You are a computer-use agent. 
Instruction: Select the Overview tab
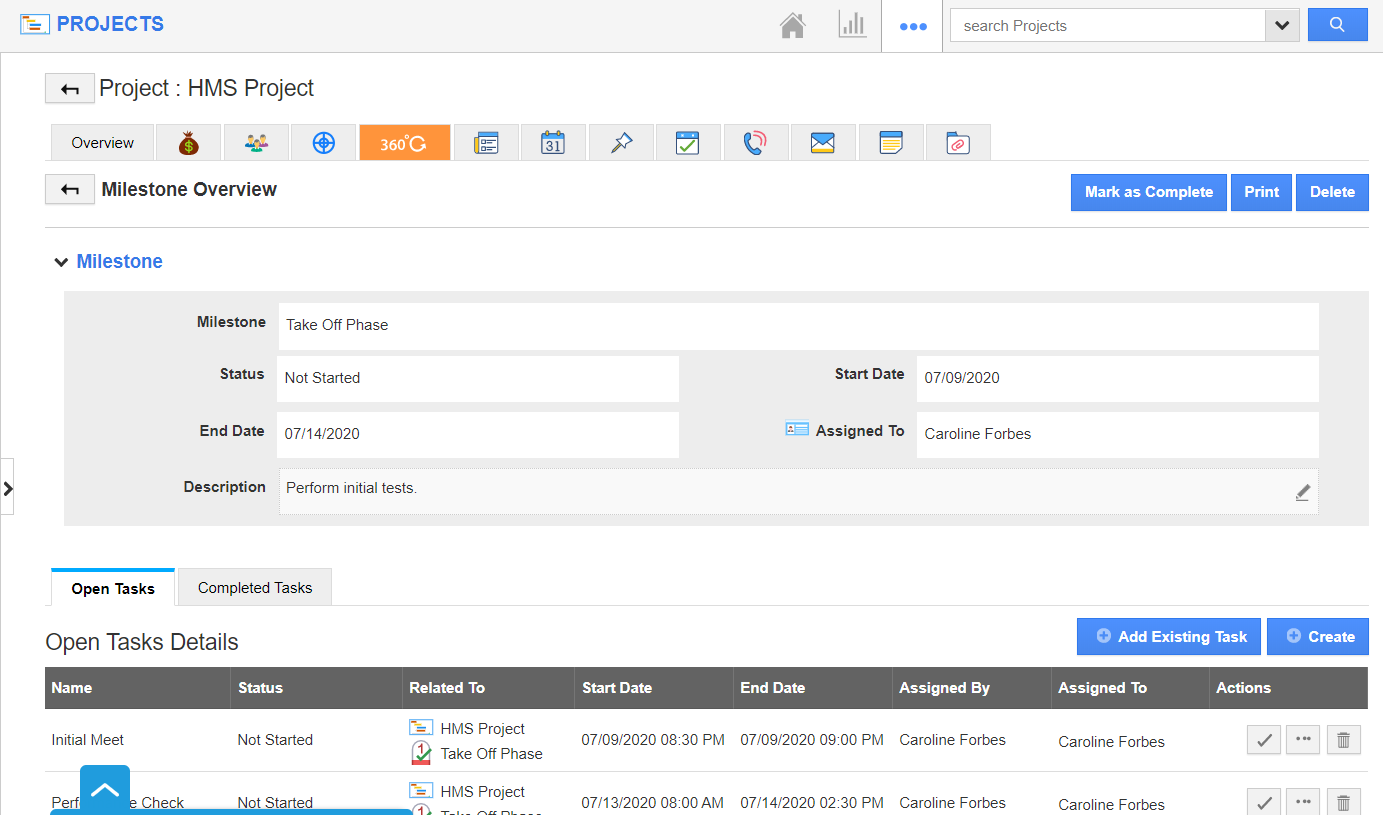click(102, 143)
